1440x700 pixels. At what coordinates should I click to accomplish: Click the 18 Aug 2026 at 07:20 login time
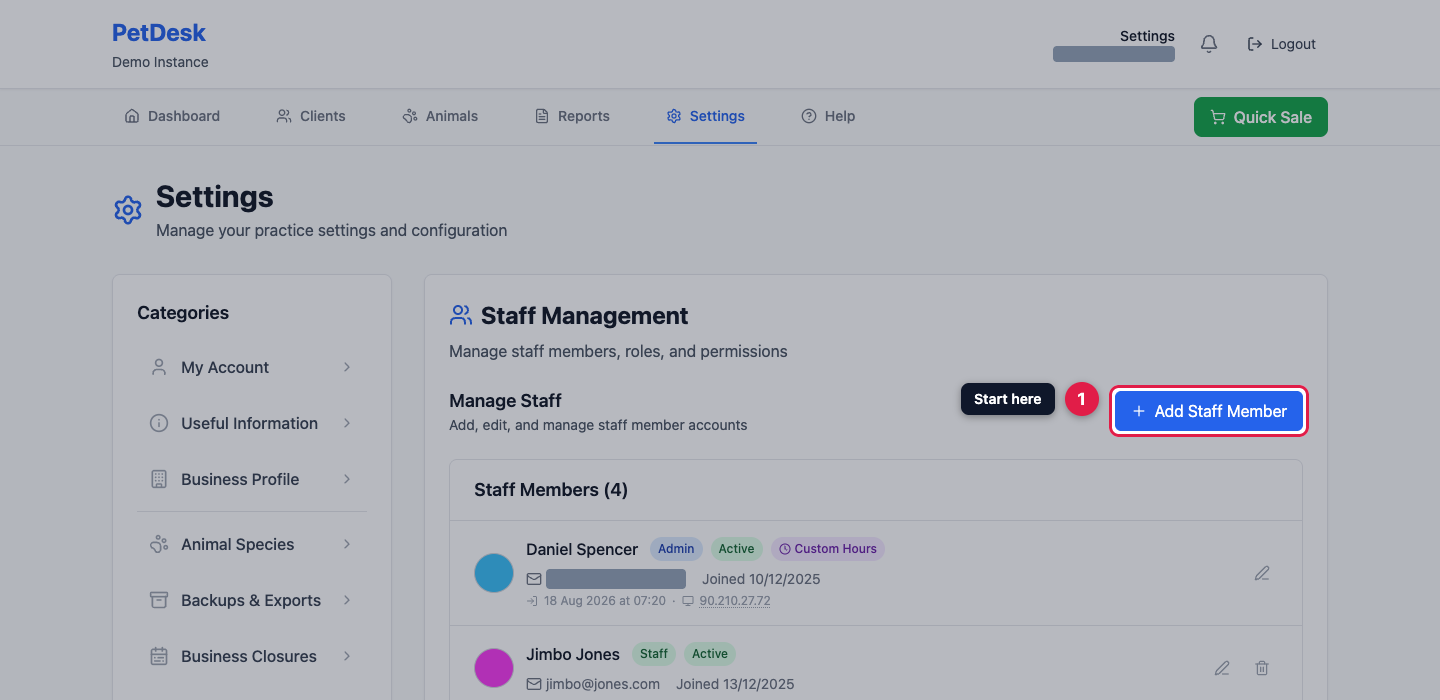tap(605, 601)
